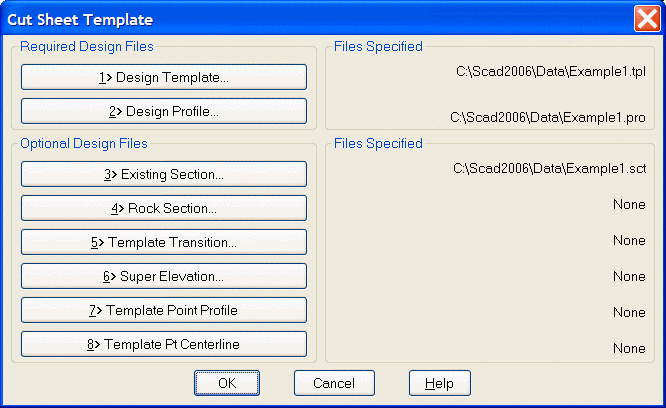Click the Template Point Profile button
The height and width of the screenshot is (408, 666).
[x=164, y=310]
